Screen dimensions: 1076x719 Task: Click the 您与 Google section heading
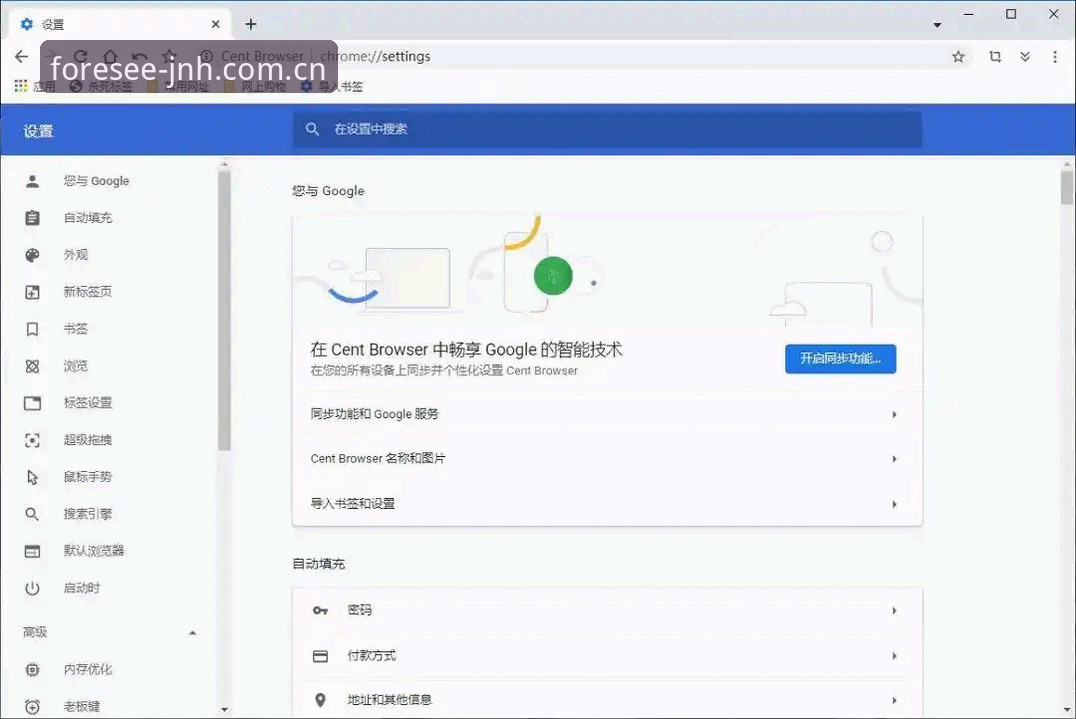point(328,191)
